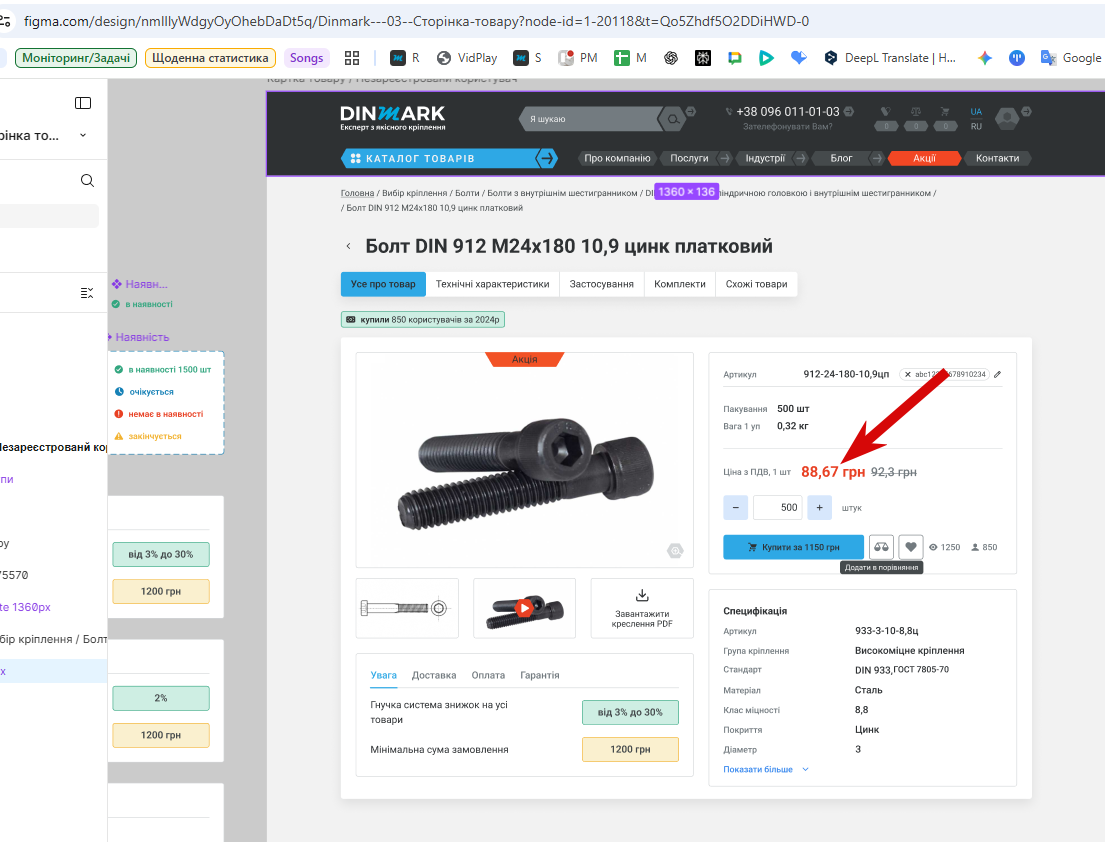The width and height of the screenshot is (1105, 842).
Task: Open the DeepL Translate bookmark
Action: point(889,58)
